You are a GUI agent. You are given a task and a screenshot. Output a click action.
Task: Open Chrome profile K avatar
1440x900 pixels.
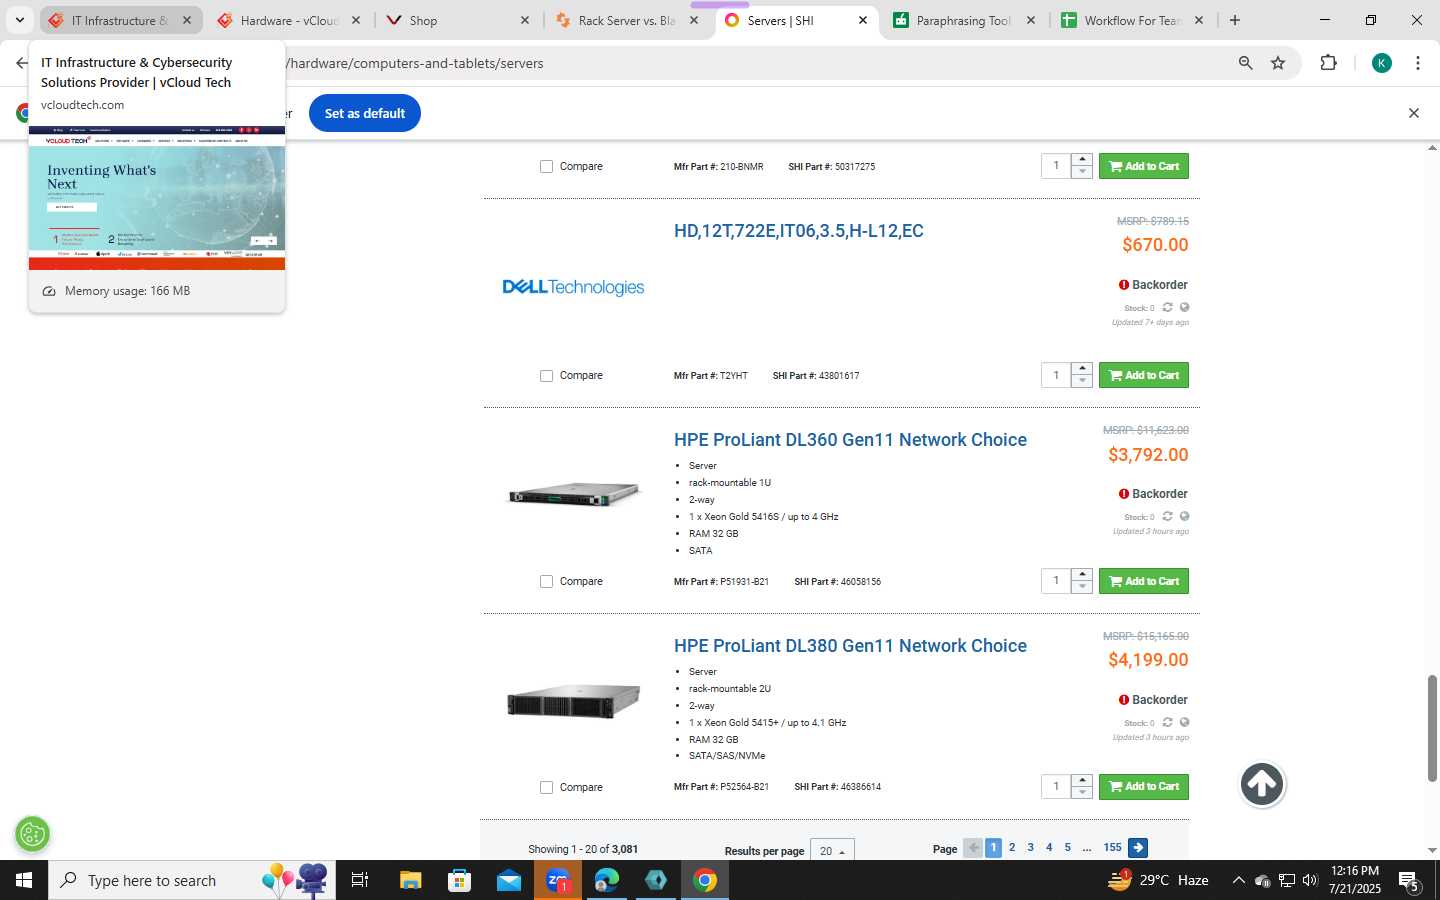click(1381, 63)
